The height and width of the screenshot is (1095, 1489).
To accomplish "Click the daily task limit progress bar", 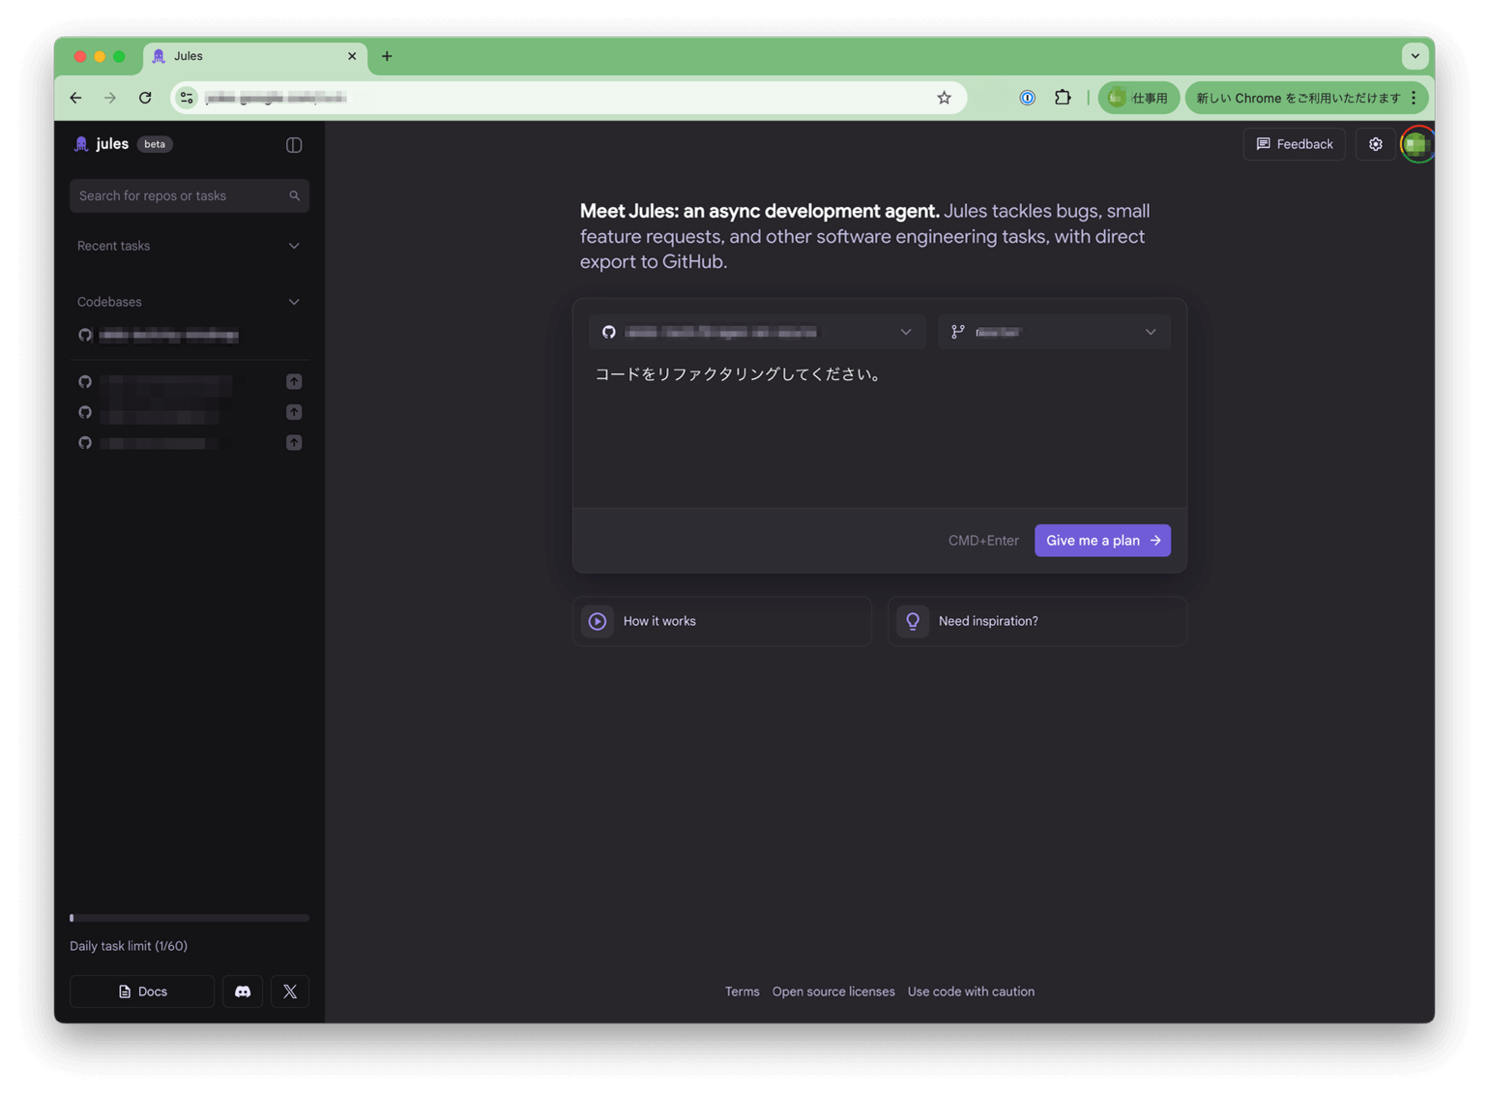I will 189,918.
